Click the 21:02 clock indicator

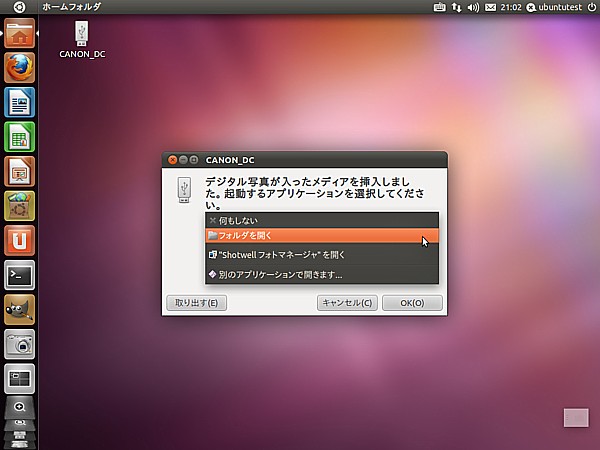(511, 7)
